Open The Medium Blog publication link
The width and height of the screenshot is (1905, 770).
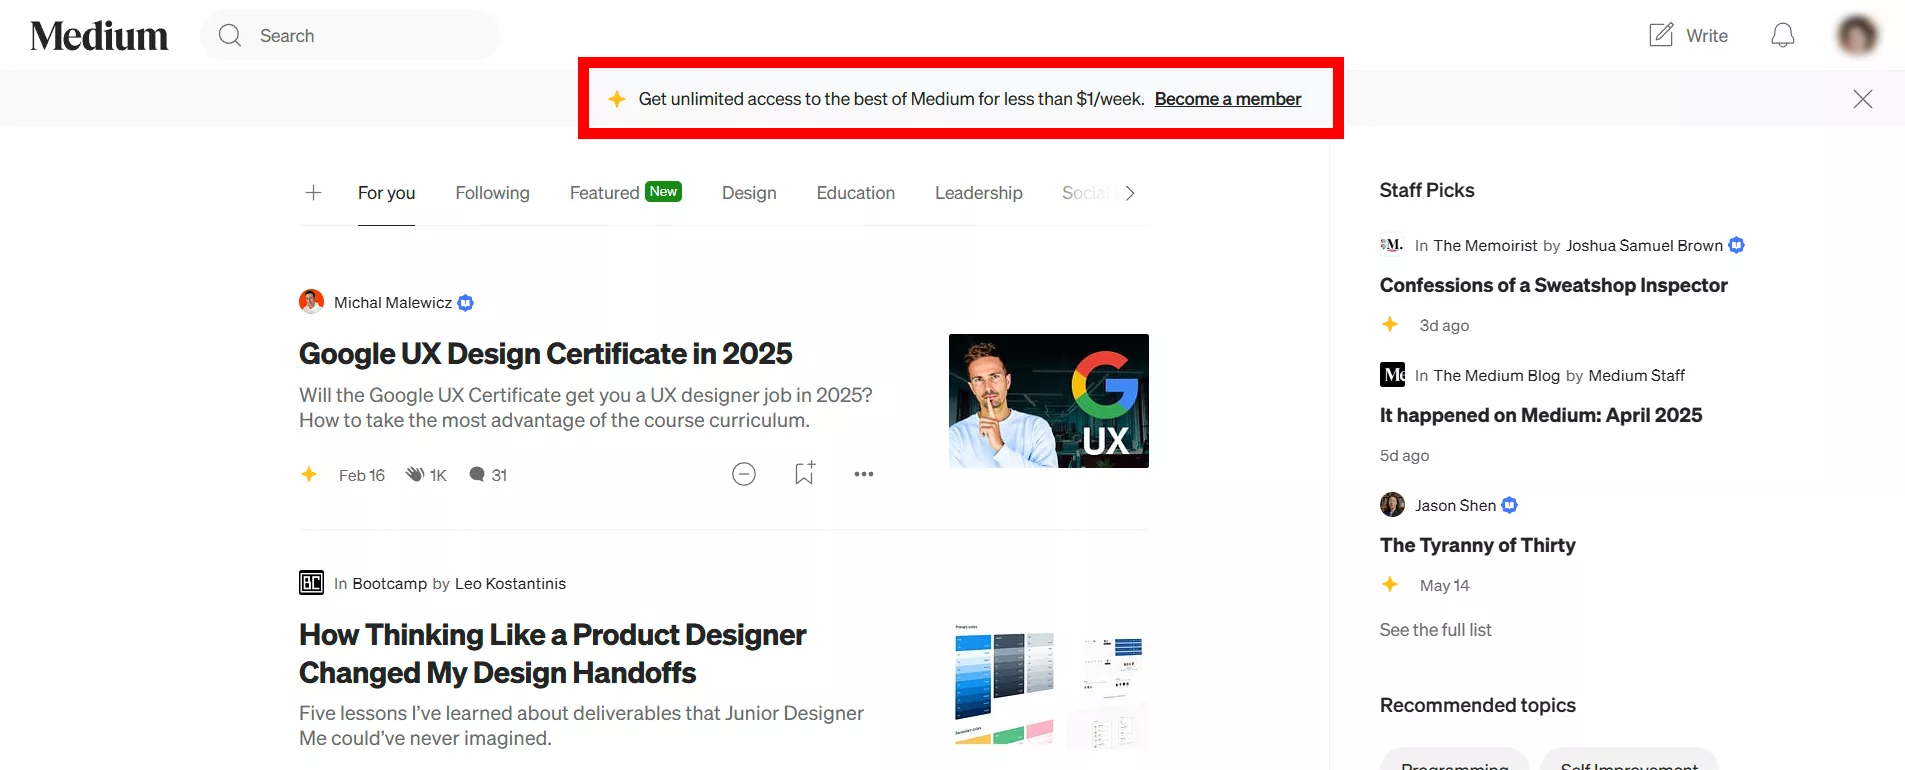(x=1496, y=376)
